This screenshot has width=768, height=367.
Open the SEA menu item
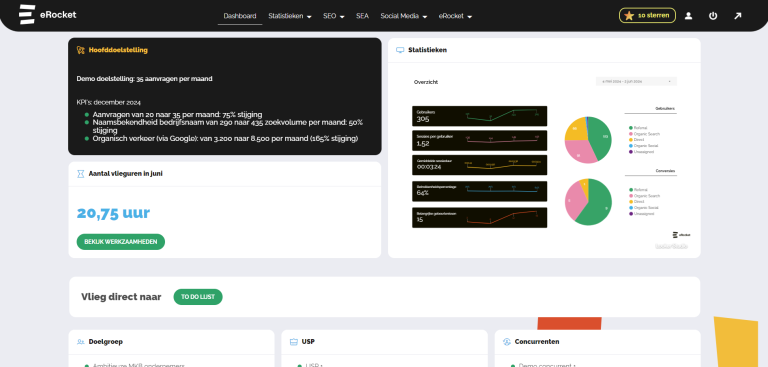[362, 16]
